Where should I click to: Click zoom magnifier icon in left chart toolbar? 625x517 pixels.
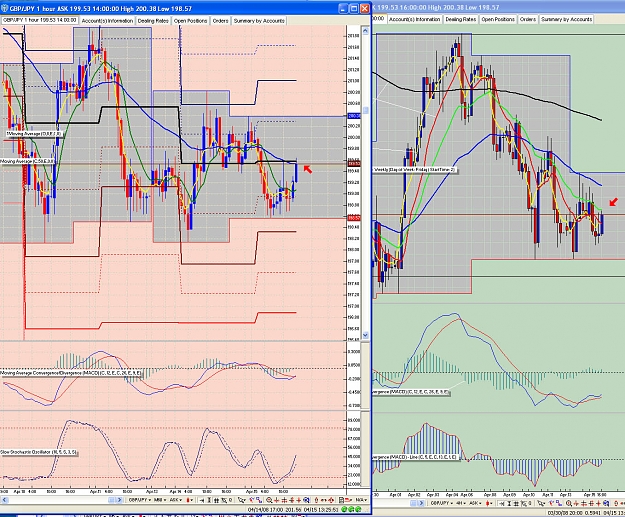pos(268,500)
